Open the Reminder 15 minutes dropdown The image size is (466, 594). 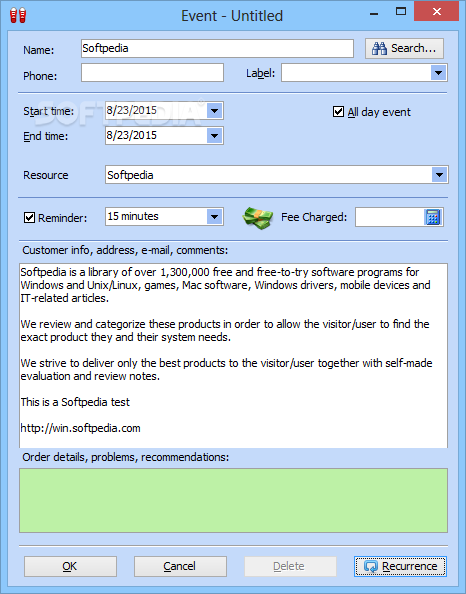pos(214,217)
